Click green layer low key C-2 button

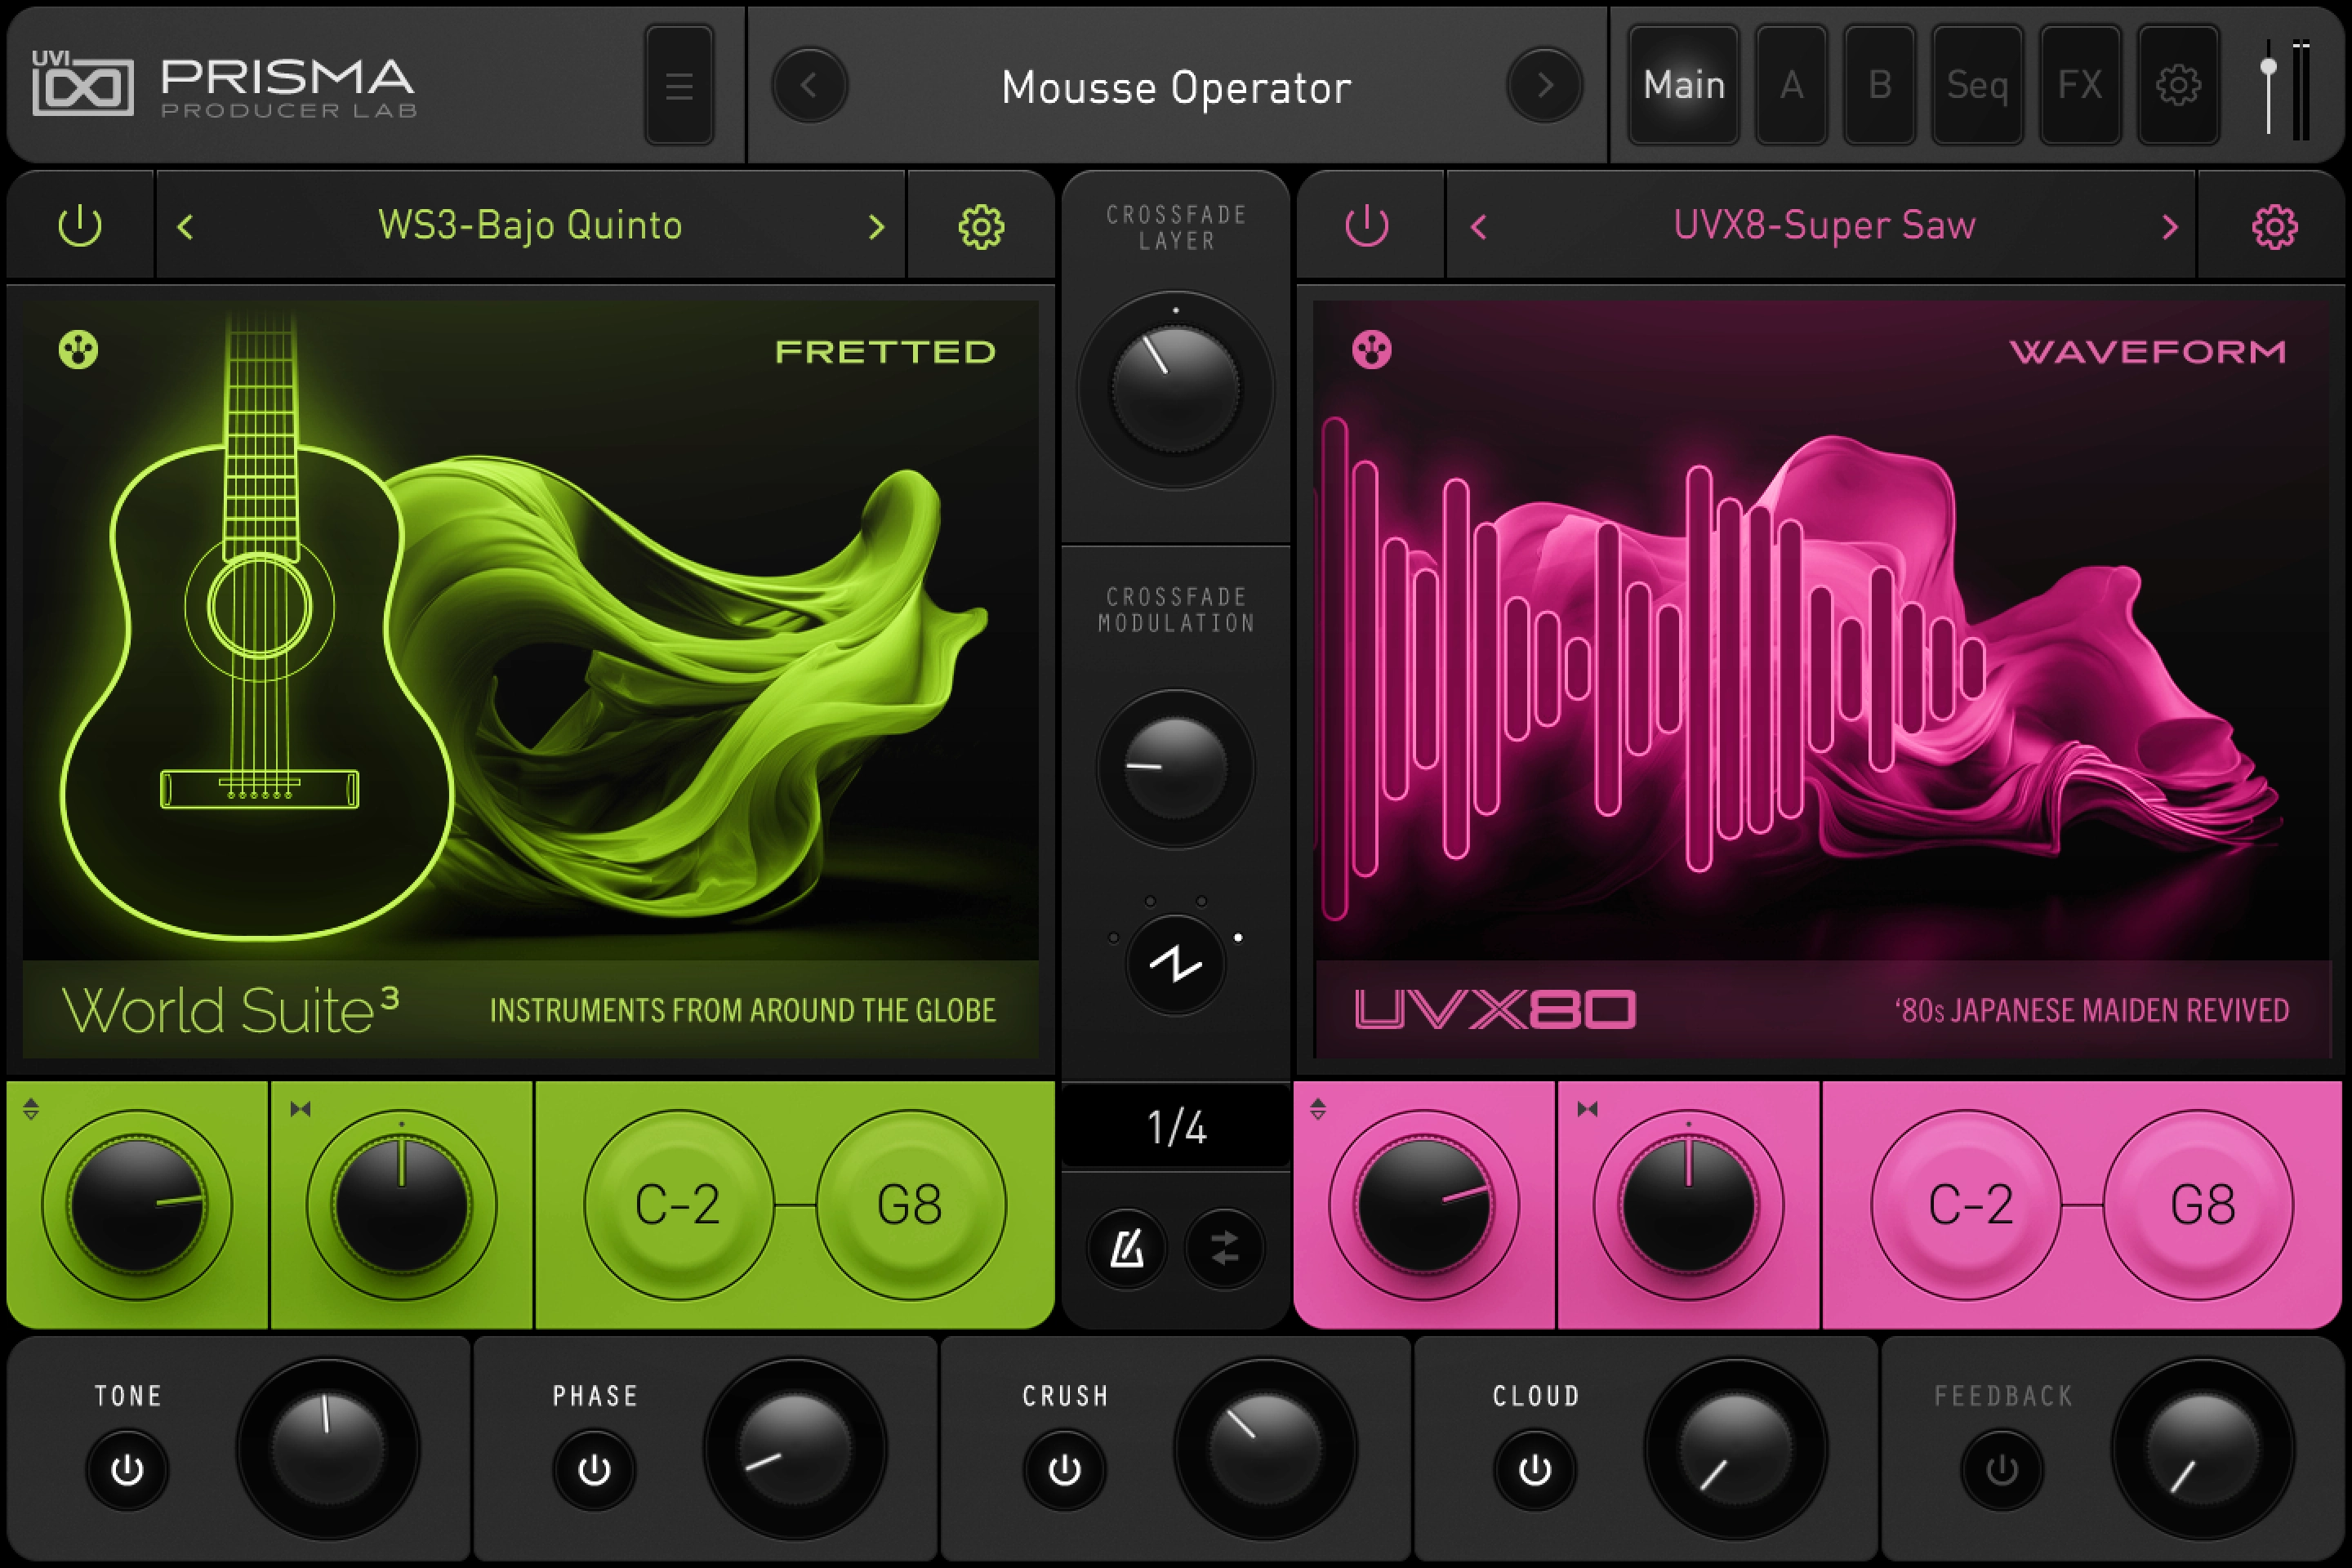point(678,1205)
